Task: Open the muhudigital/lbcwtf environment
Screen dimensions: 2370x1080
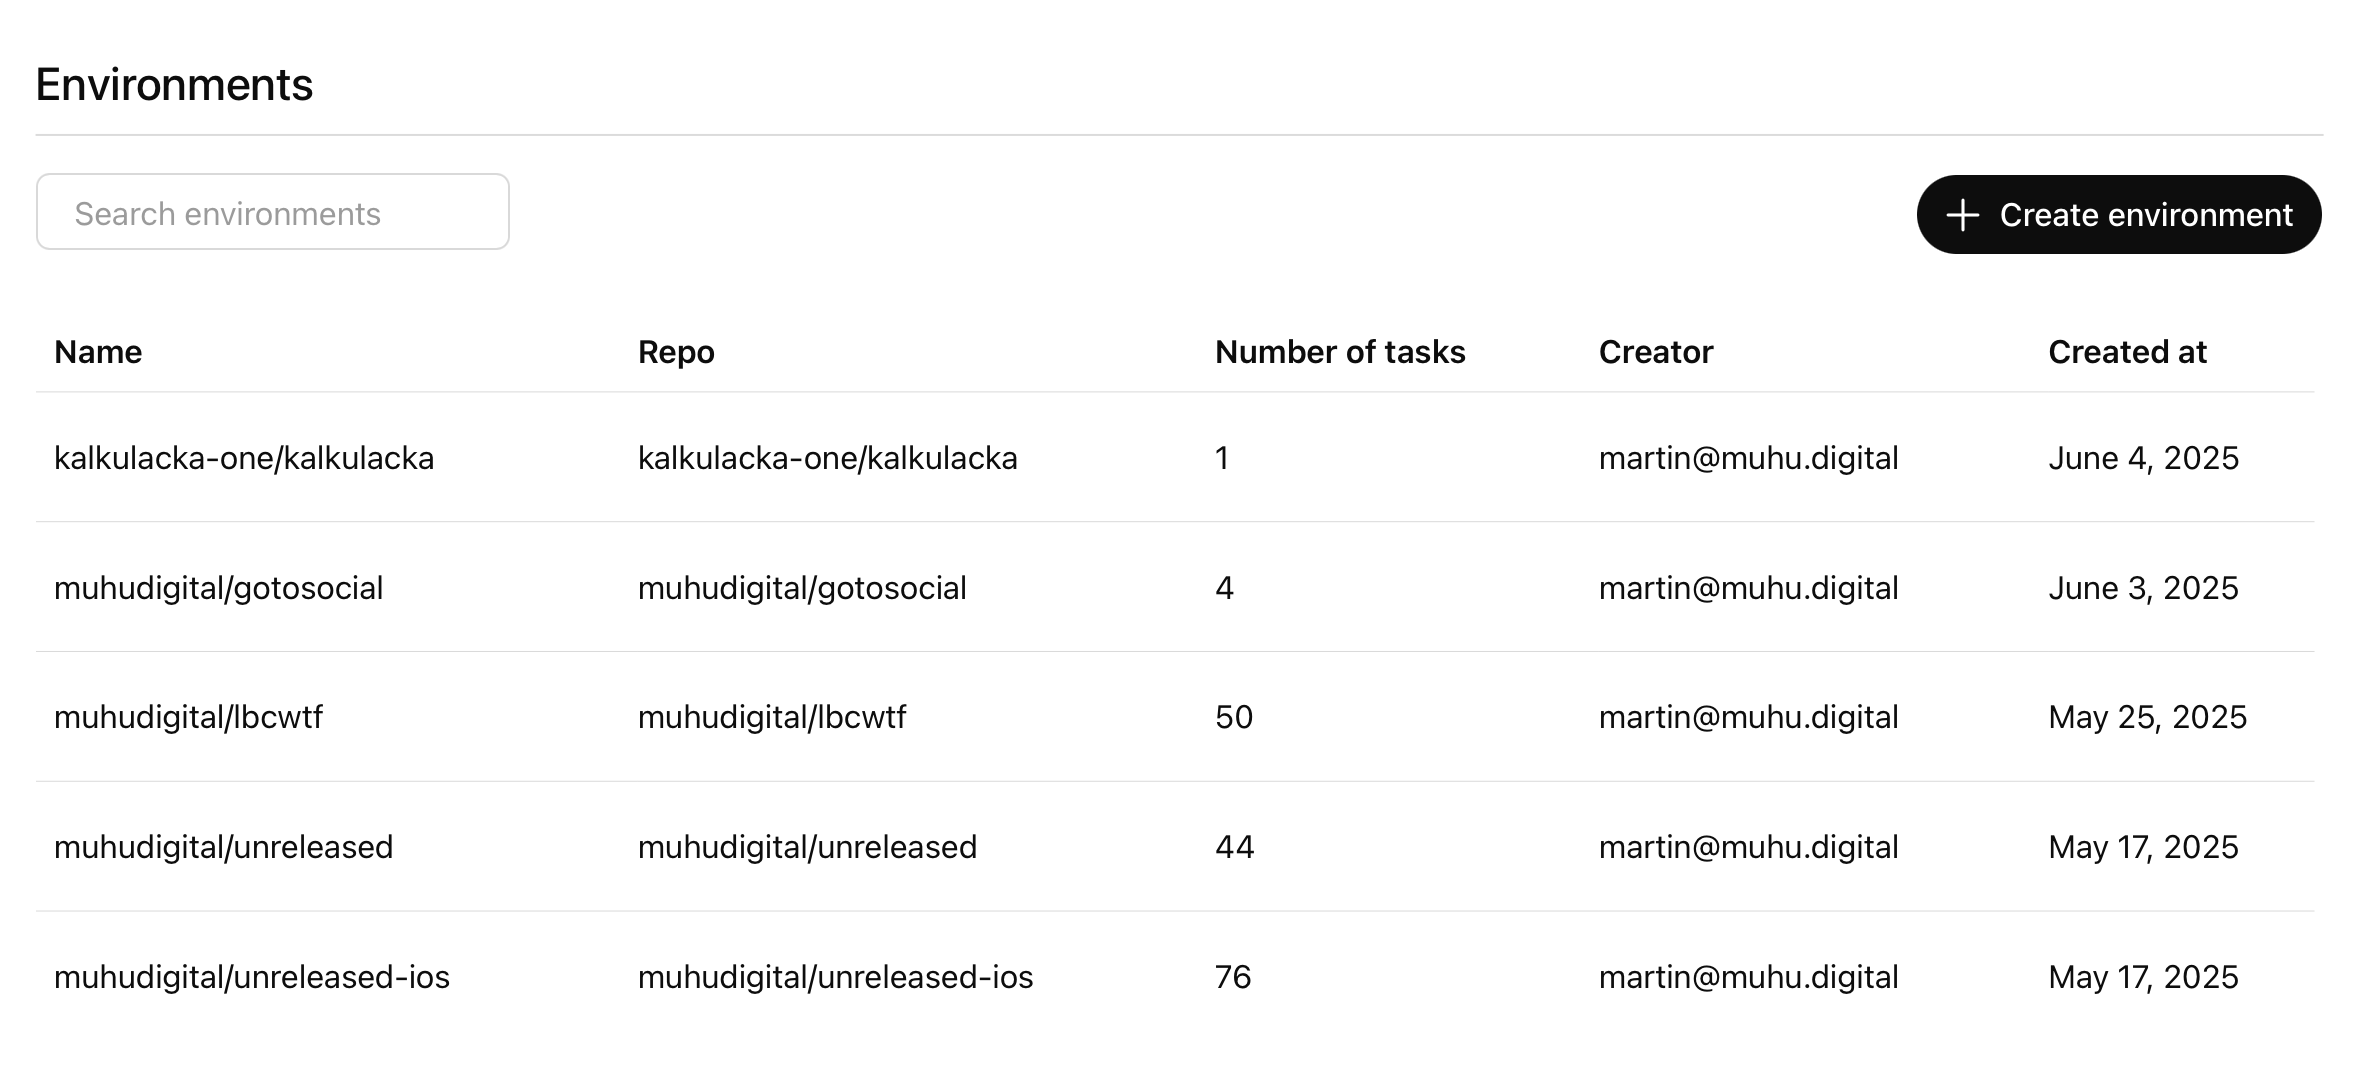Action: (x=188, y=717)
